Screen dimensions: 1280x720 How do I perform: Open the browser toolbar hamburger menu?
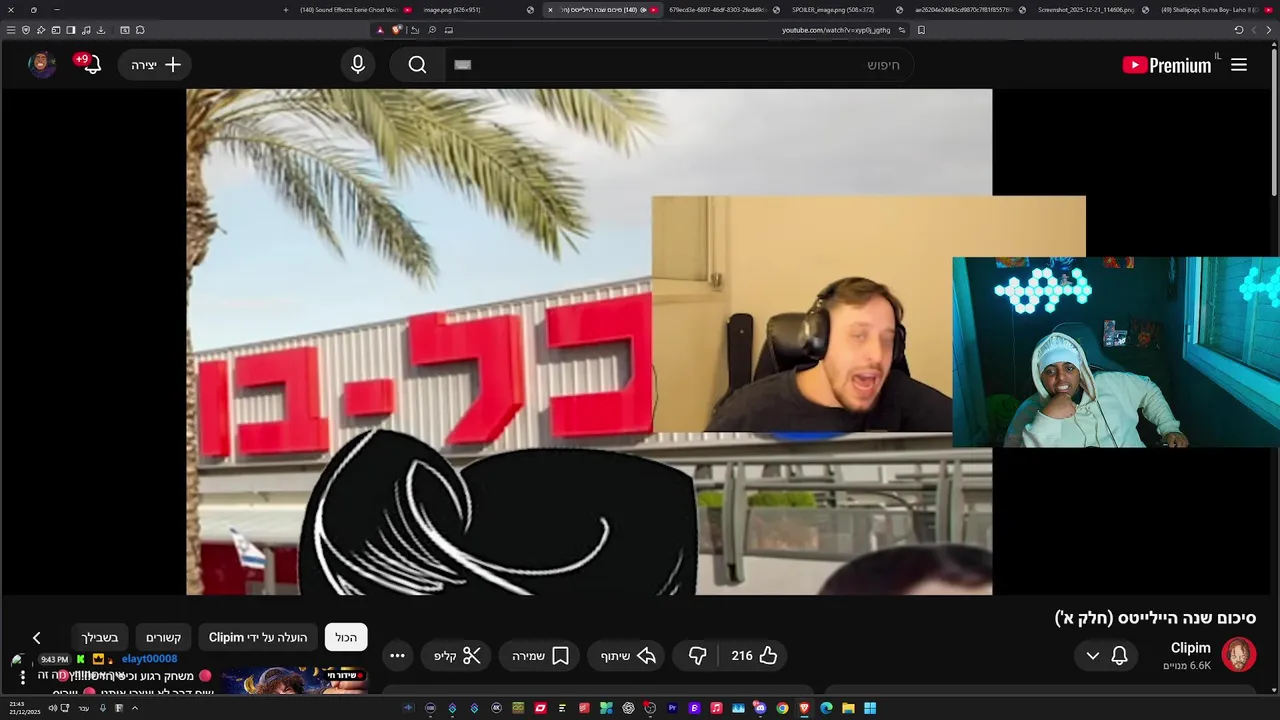click(11, 30)
